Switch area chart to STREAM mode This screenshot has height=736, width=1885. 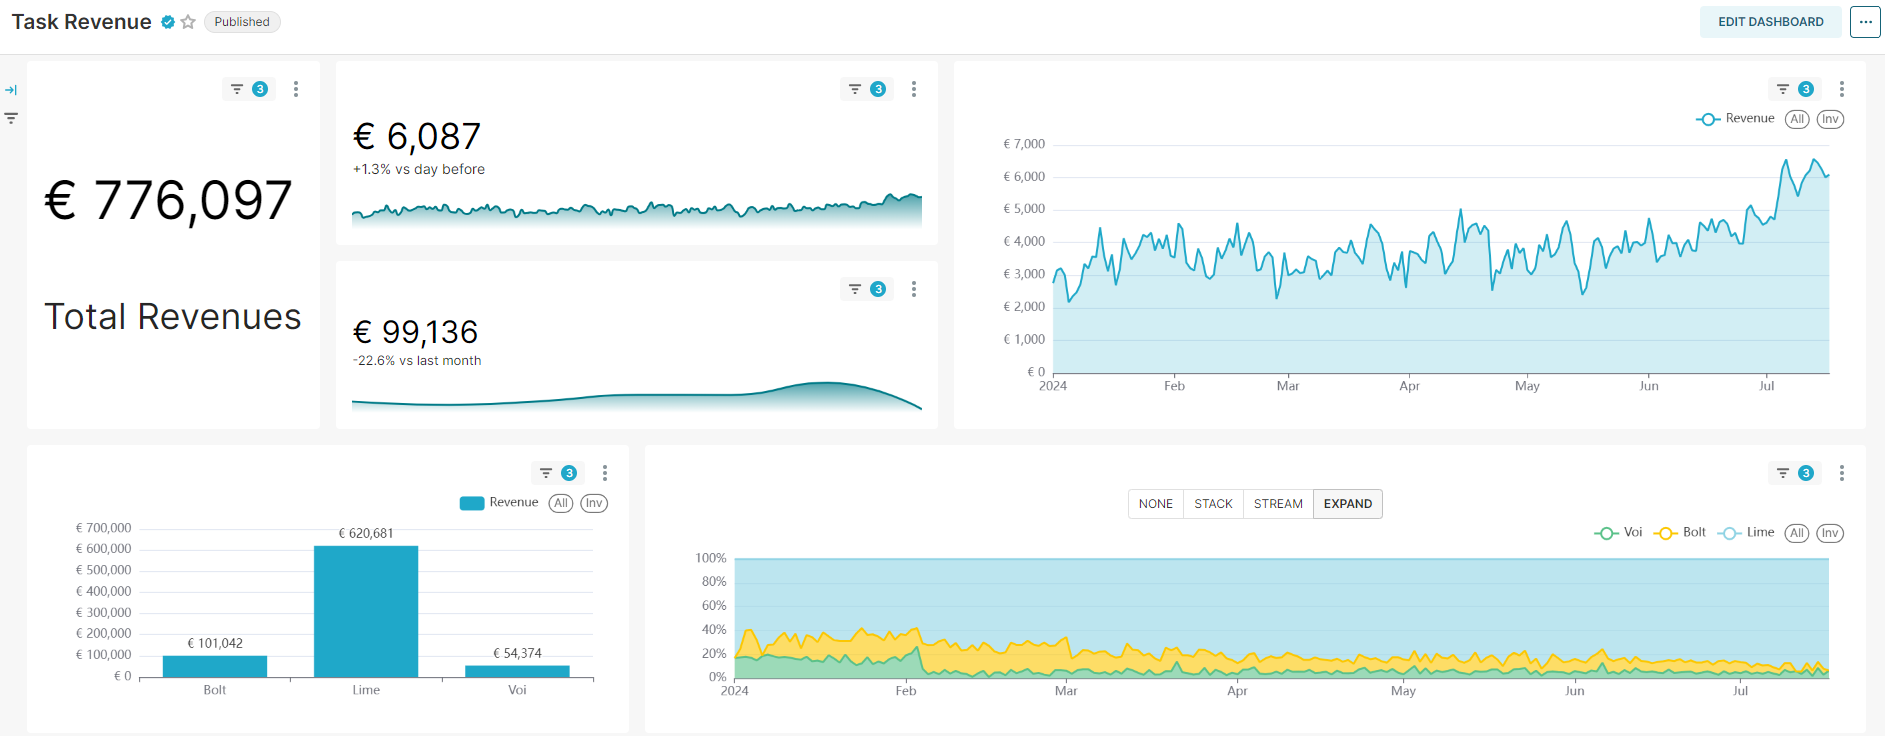[1278, 504]
